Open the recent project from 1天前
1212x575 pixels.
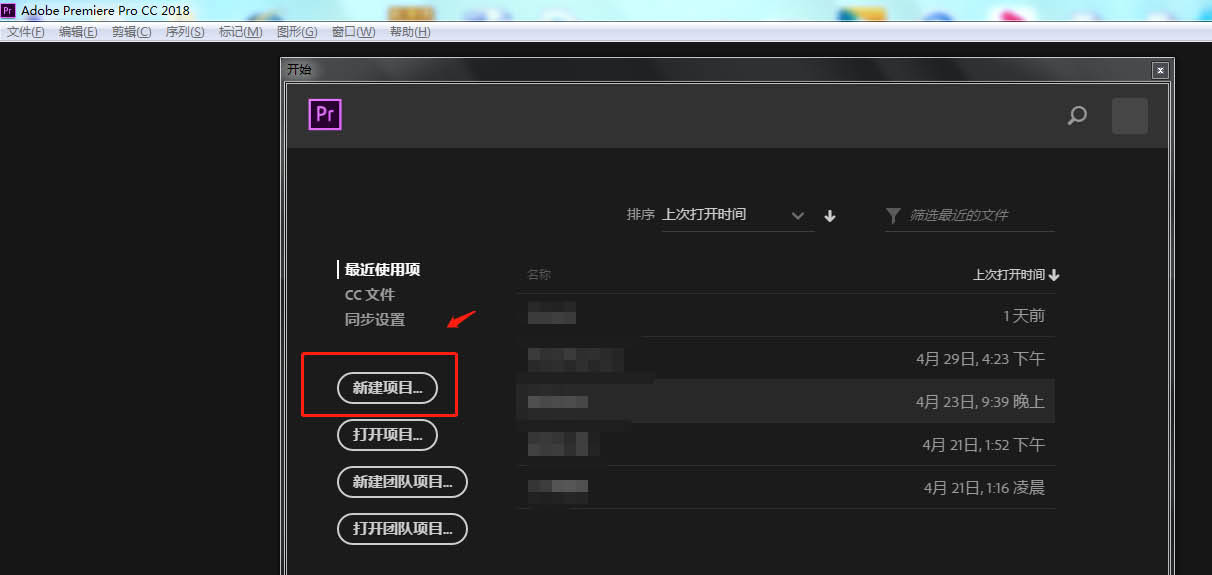coord(786,315)
